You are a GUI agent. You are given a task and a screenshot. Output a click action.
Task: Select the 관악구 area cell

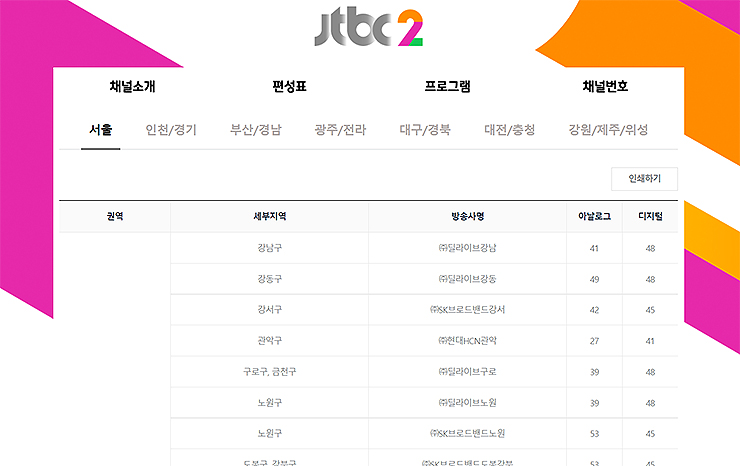tap(269, 341)
